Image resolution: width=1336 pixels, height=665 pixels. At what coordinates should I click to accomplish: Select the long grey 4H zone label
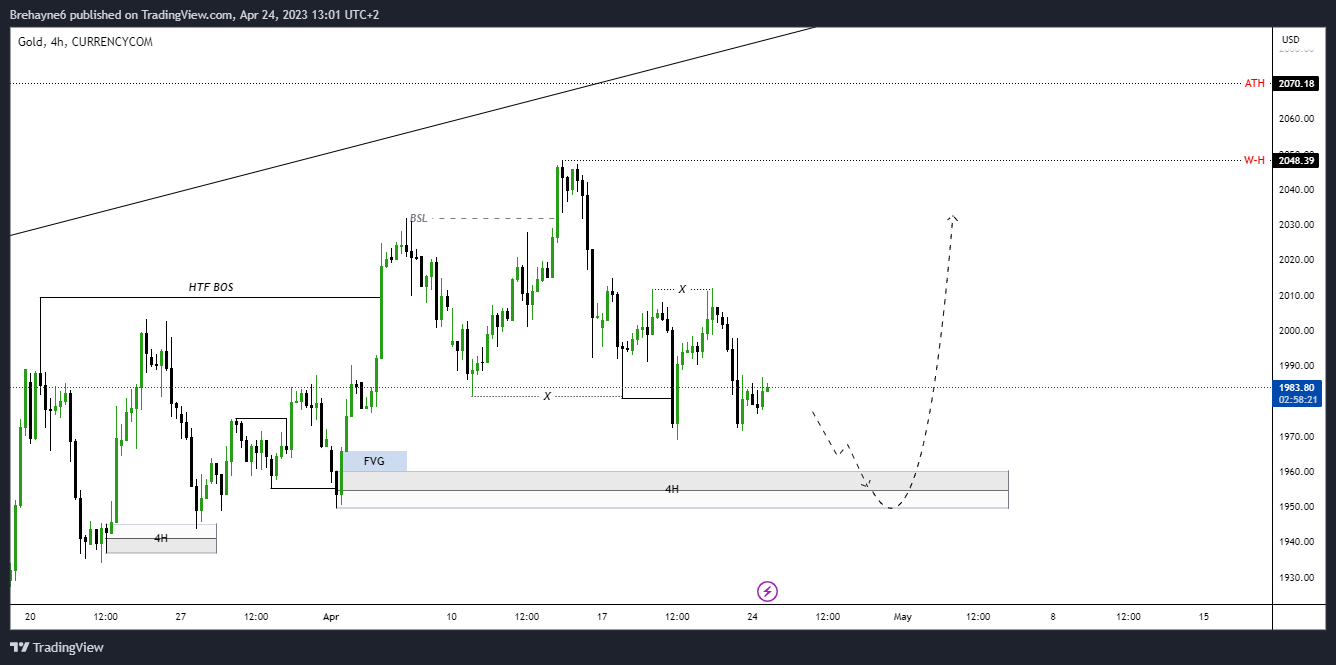click(x=672, y=489)
